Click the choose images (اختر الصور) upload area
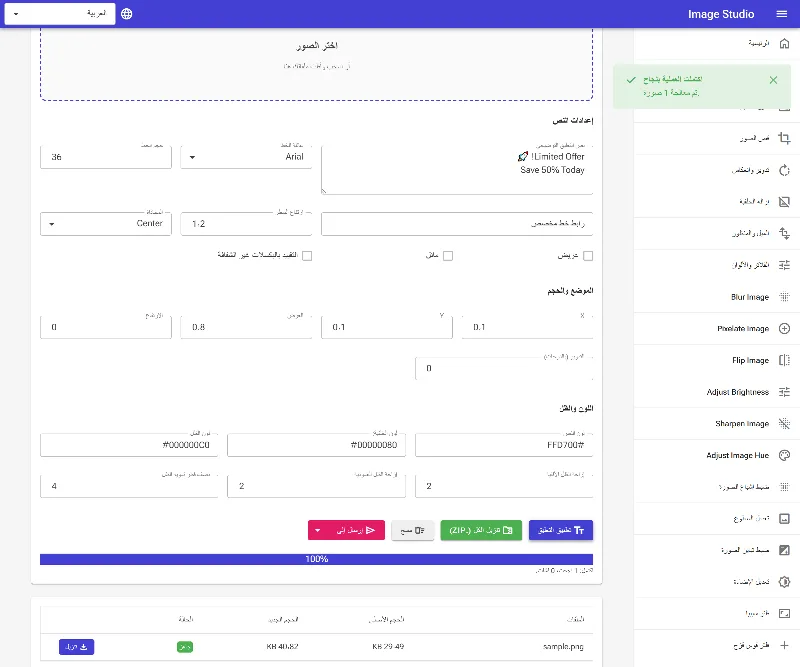Viewport: 800px width, 667px height. 316,64
